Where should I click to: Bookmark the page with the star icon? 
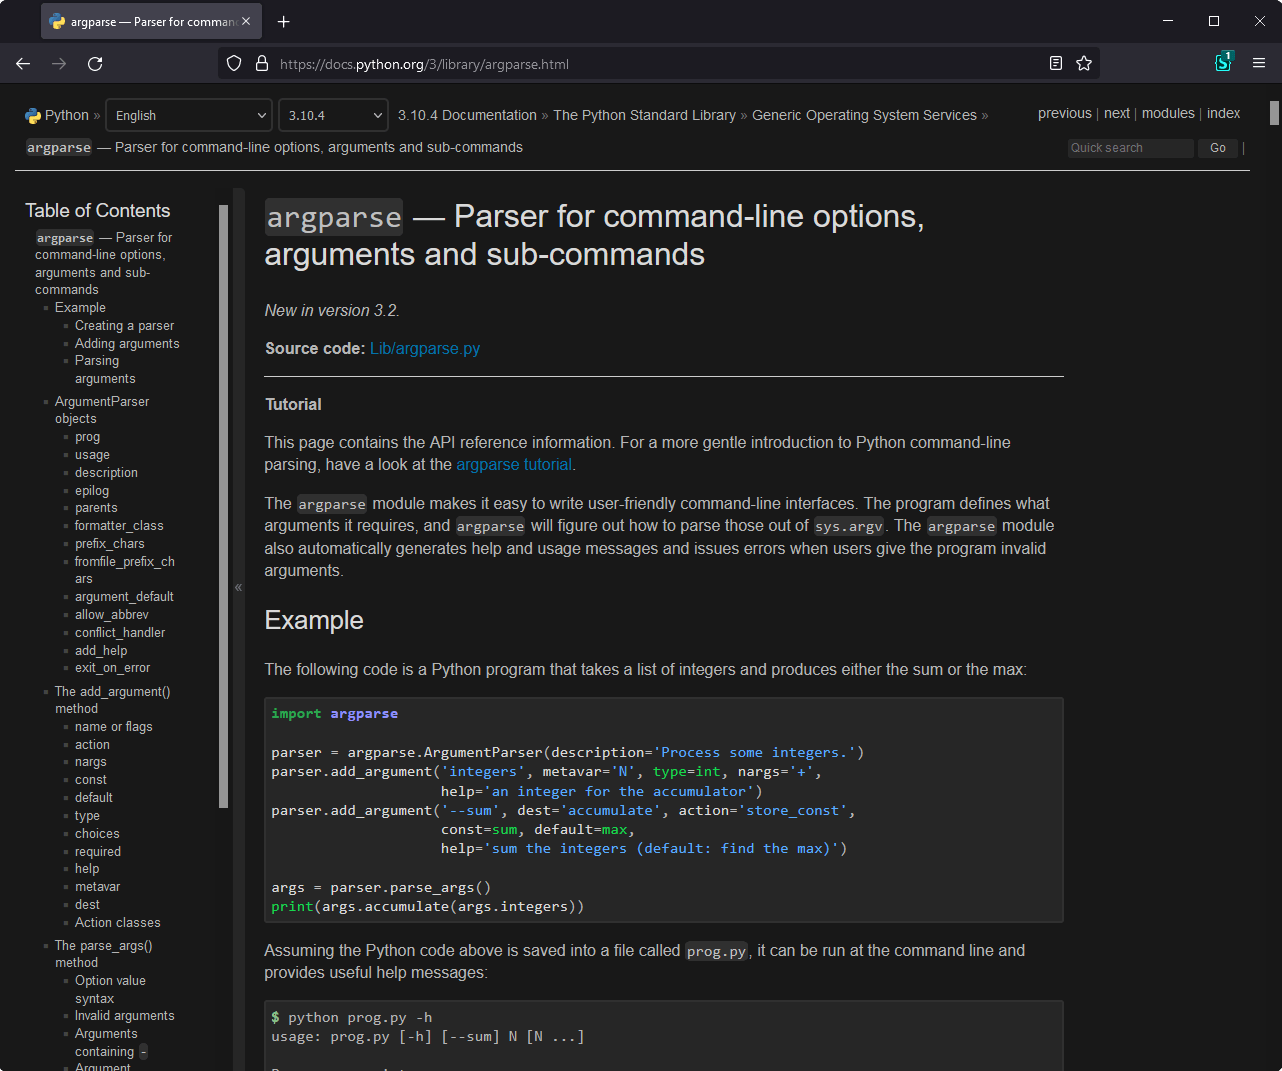pyautogui.click(x=1084, y=63)
